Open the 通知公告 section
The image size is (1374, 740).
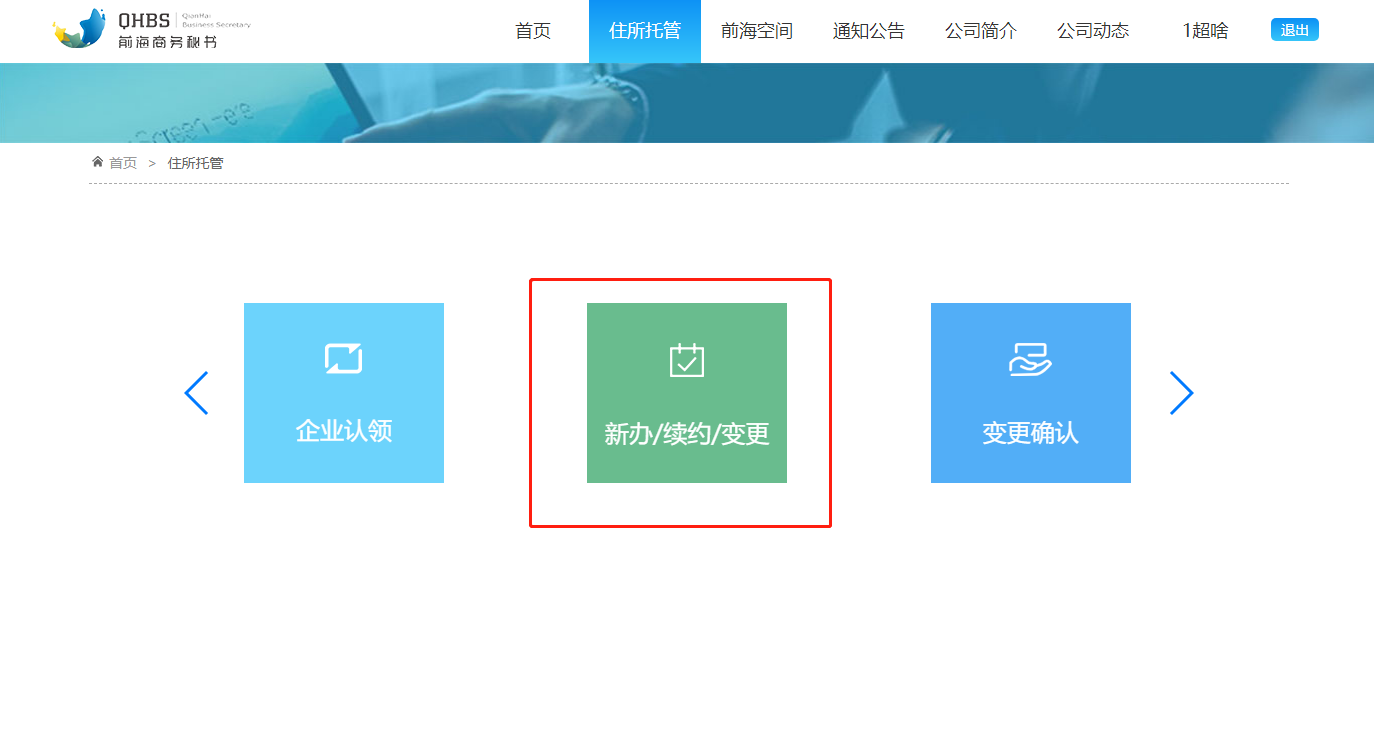(868, 31)
